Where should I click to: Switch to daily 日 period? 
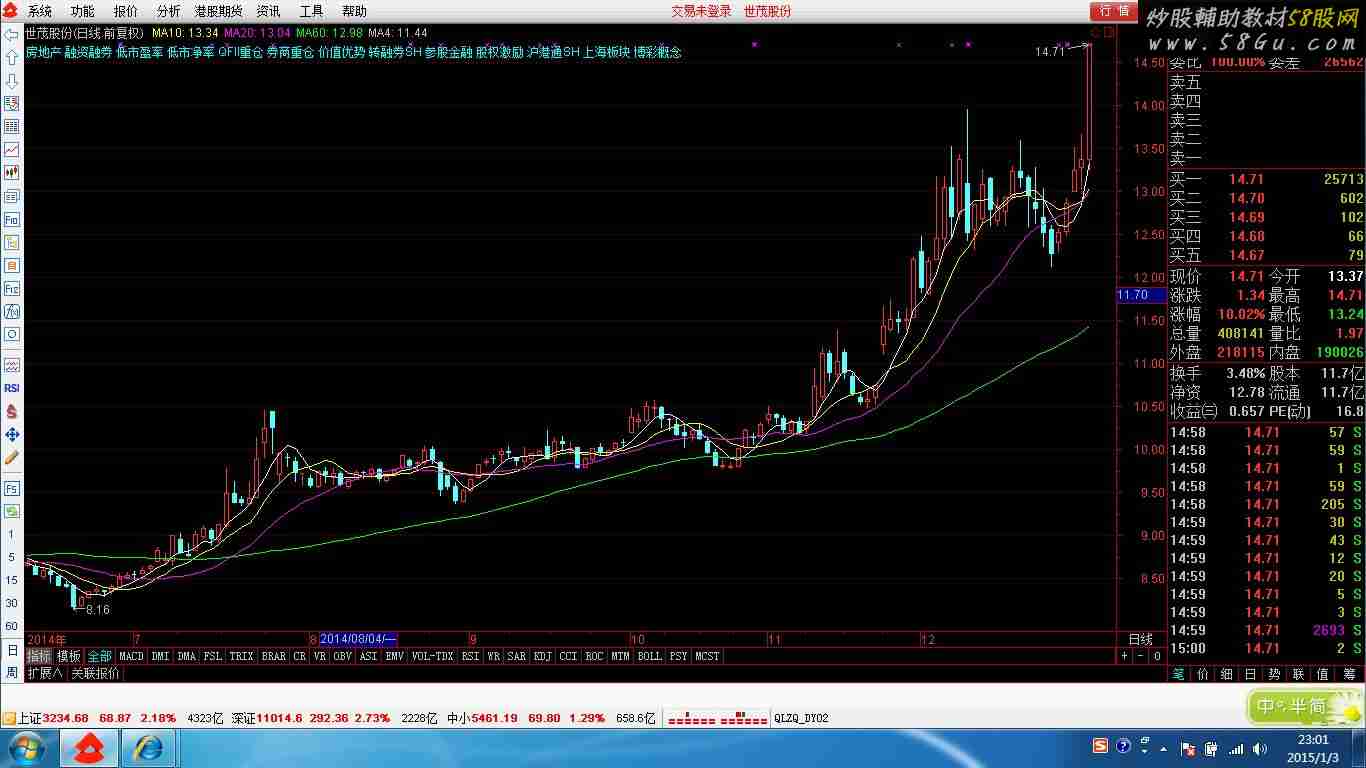tap(12, 650)
